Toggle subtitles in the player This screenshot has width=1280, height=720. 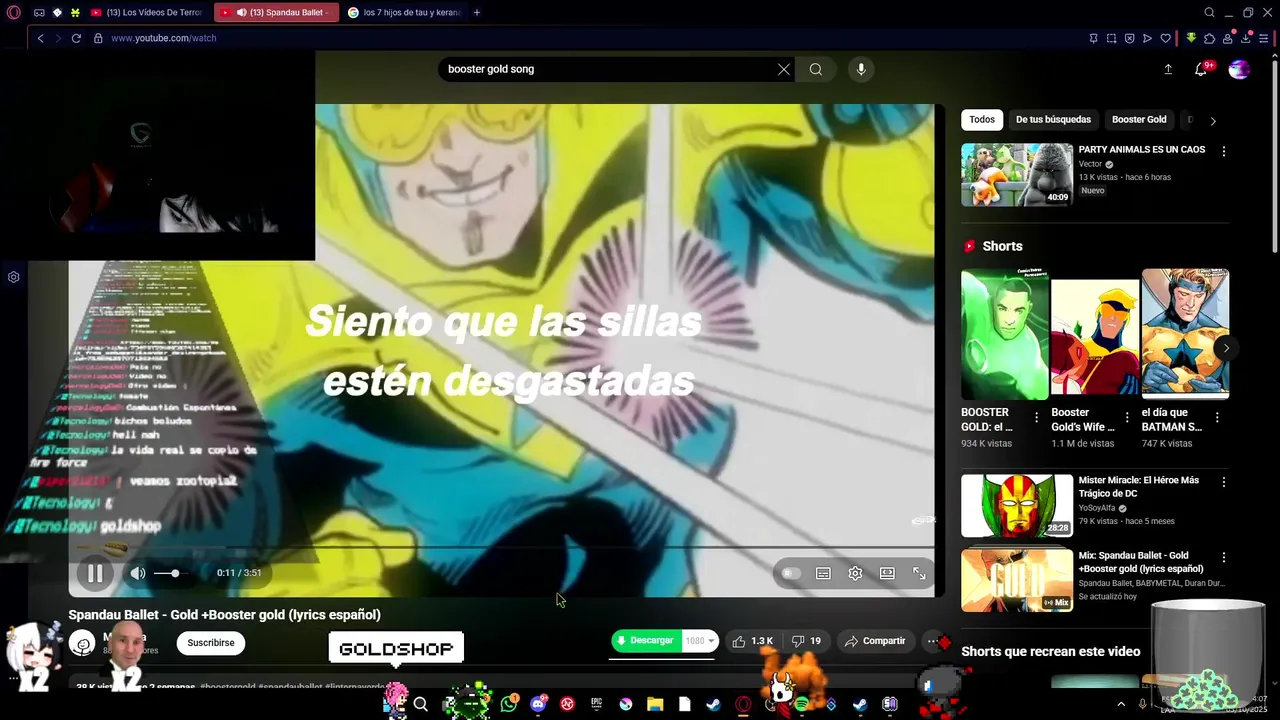823,573
